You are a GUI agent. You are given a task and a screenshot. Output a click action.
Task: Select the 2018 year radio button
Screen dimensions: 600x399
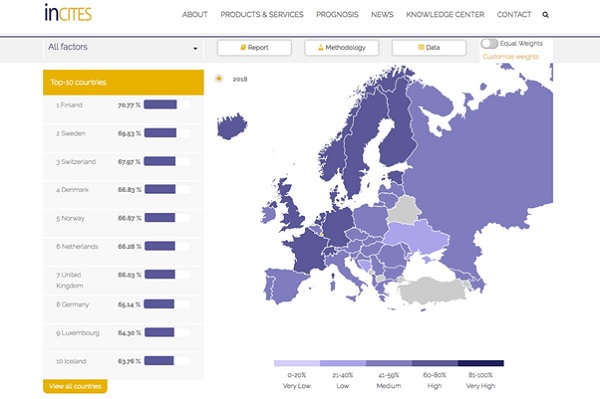tap(218, 79)
